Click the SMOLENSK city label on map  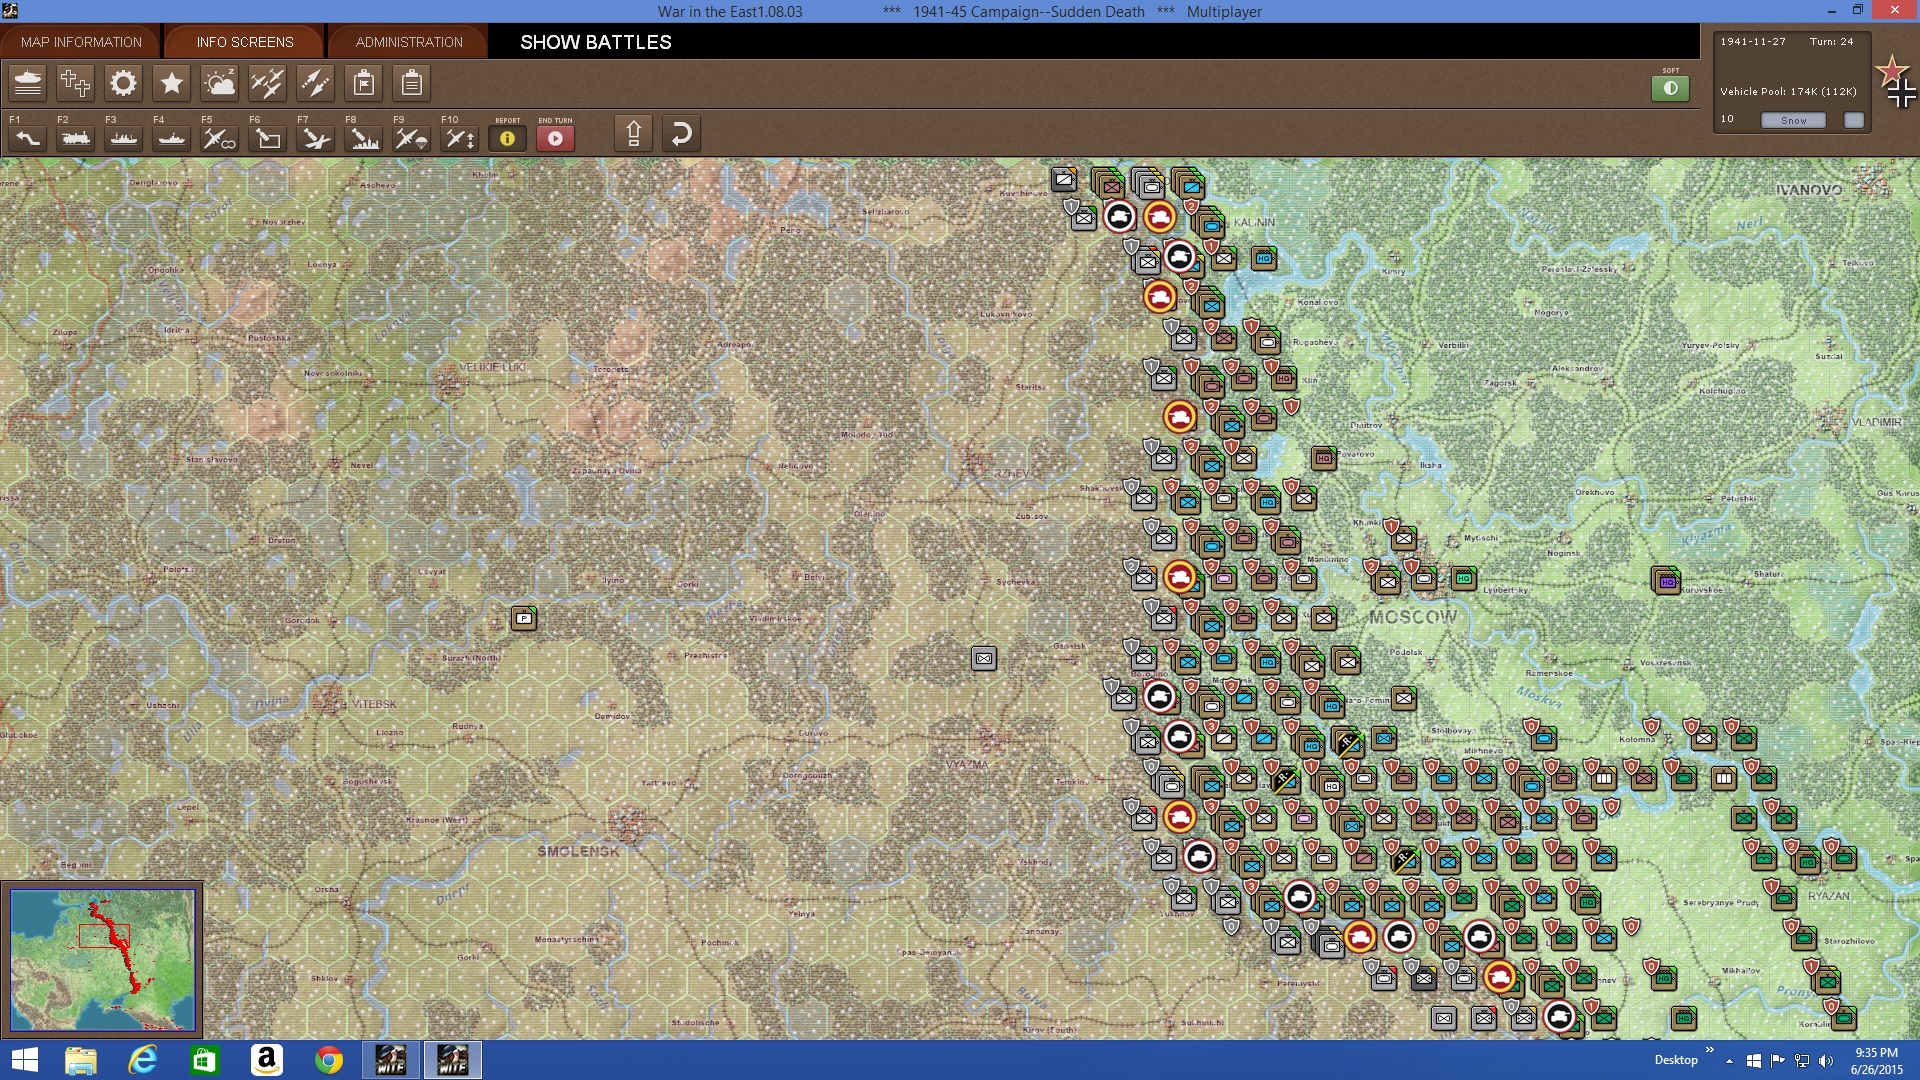tap(578, 851)
